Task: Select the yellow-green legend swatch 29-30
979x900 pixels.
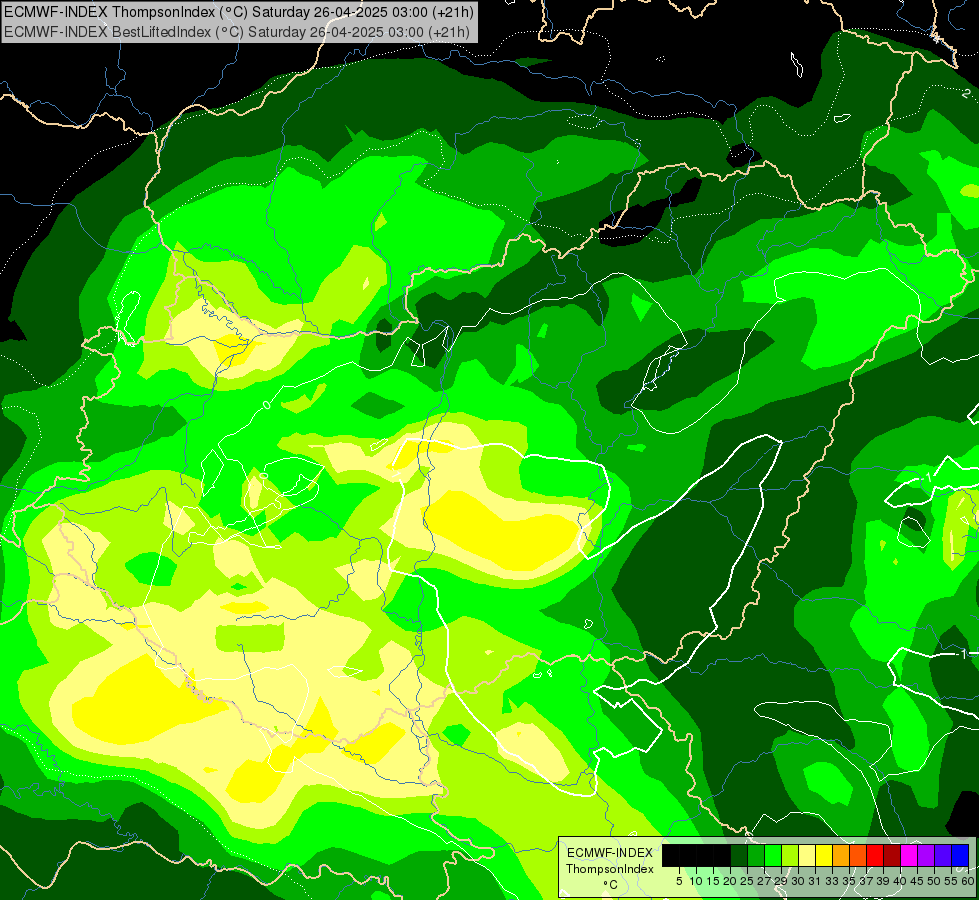Action: [790, 855]
